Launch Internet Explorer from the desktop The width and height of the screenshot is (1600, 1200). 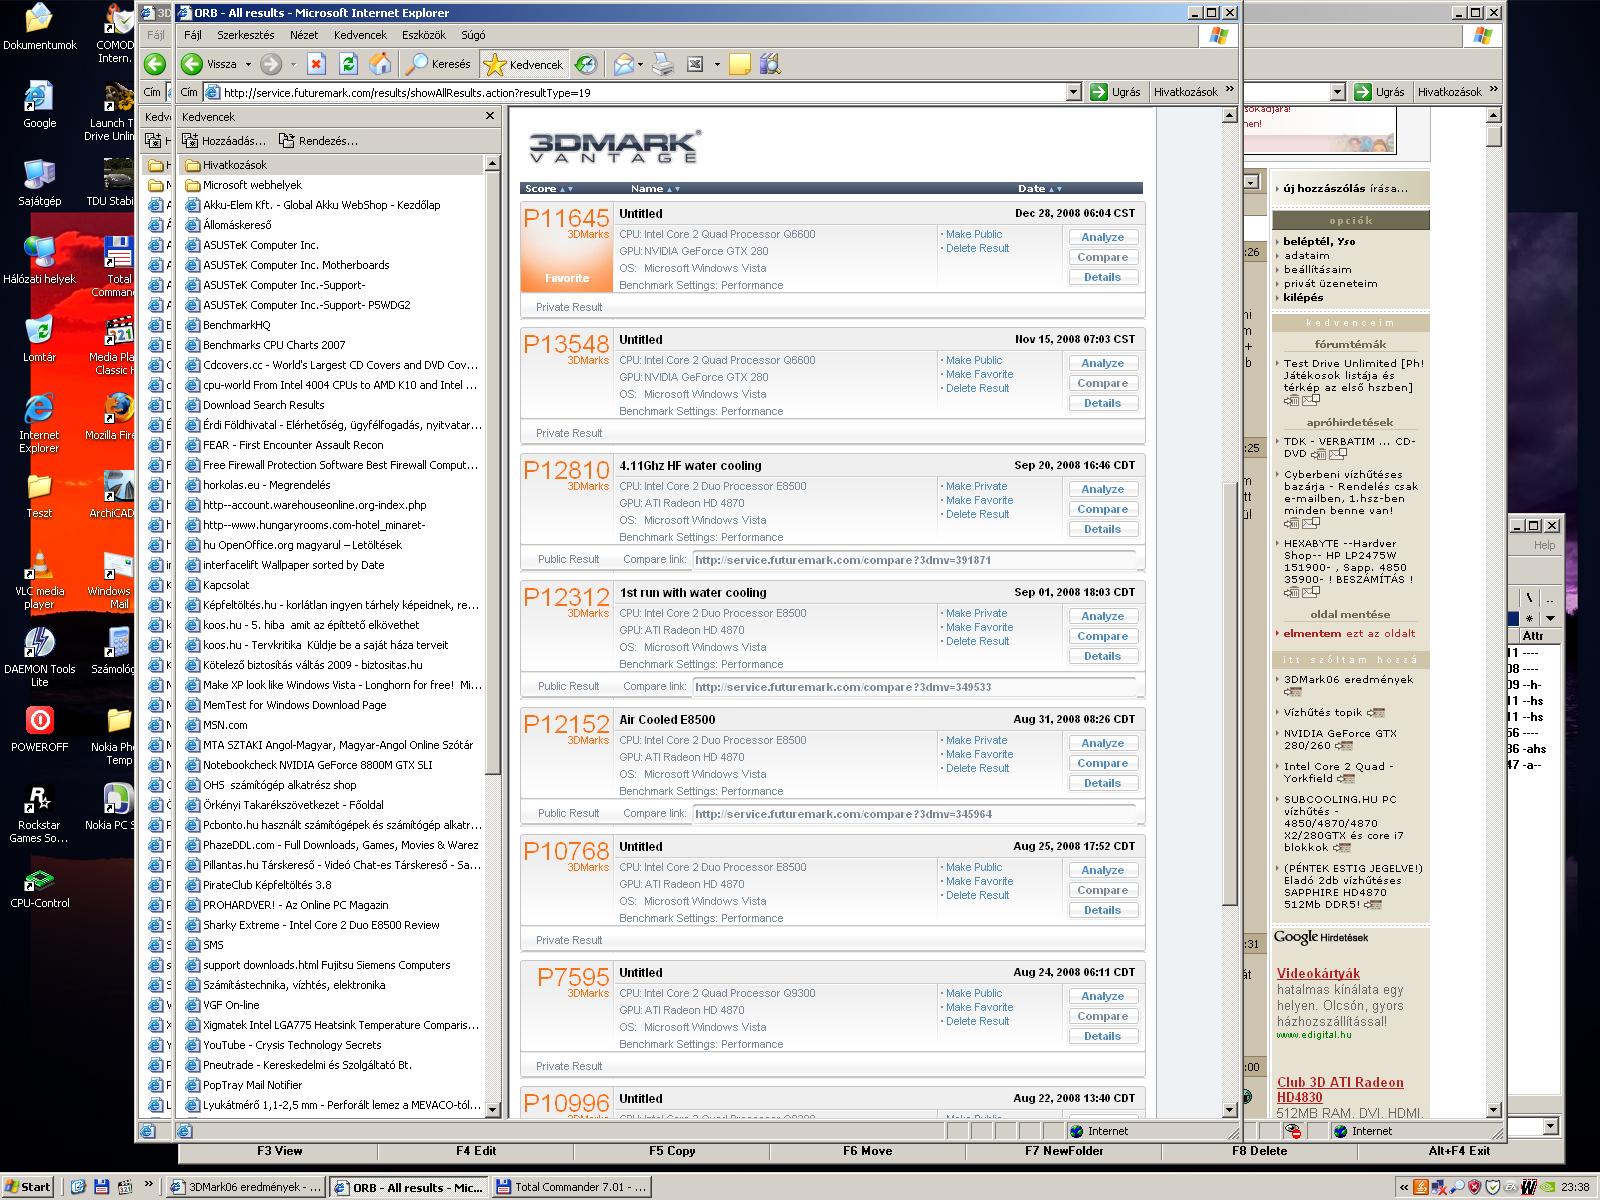39,423
